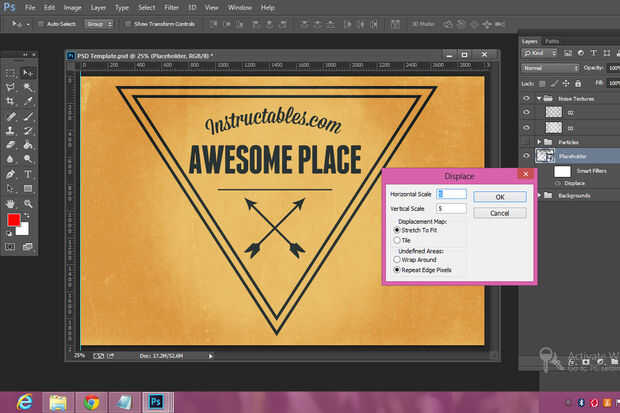Open Photoshop from the Windows taskbar

(x=157, y=400)
